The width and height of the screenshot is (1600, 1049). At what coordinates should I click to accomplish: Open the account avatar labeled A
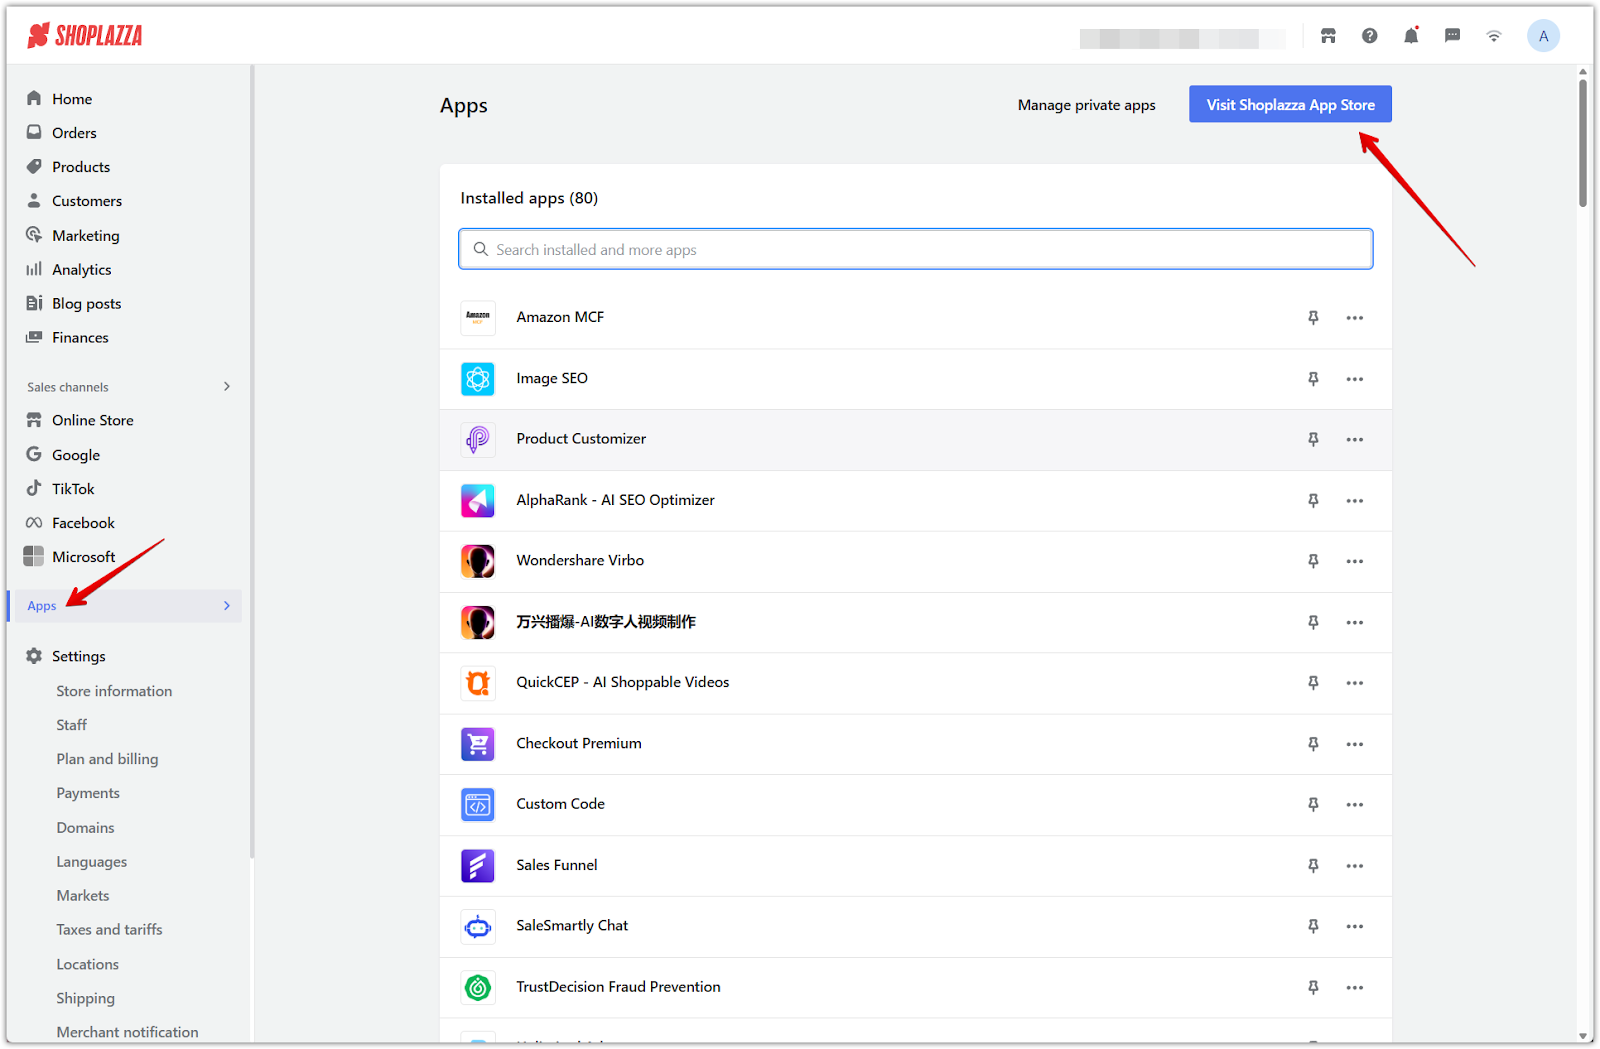pos(1543,36)
